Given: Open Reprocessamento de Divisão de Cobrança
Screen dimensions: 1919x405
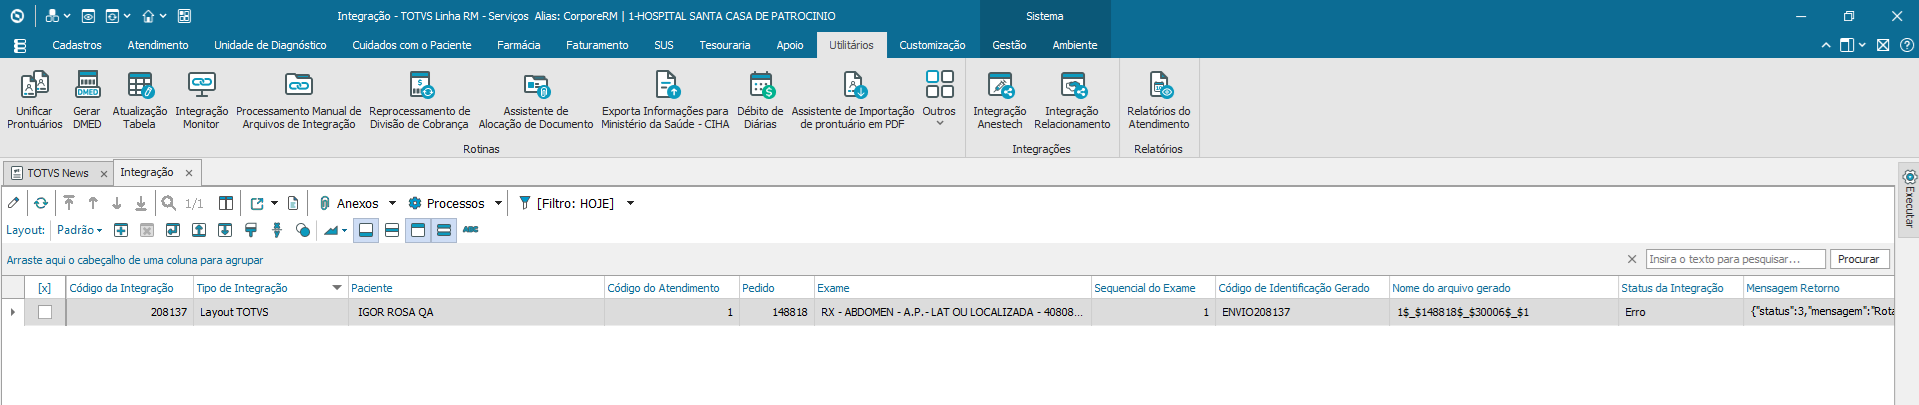Looking at the screenshot, I should 419,101.
